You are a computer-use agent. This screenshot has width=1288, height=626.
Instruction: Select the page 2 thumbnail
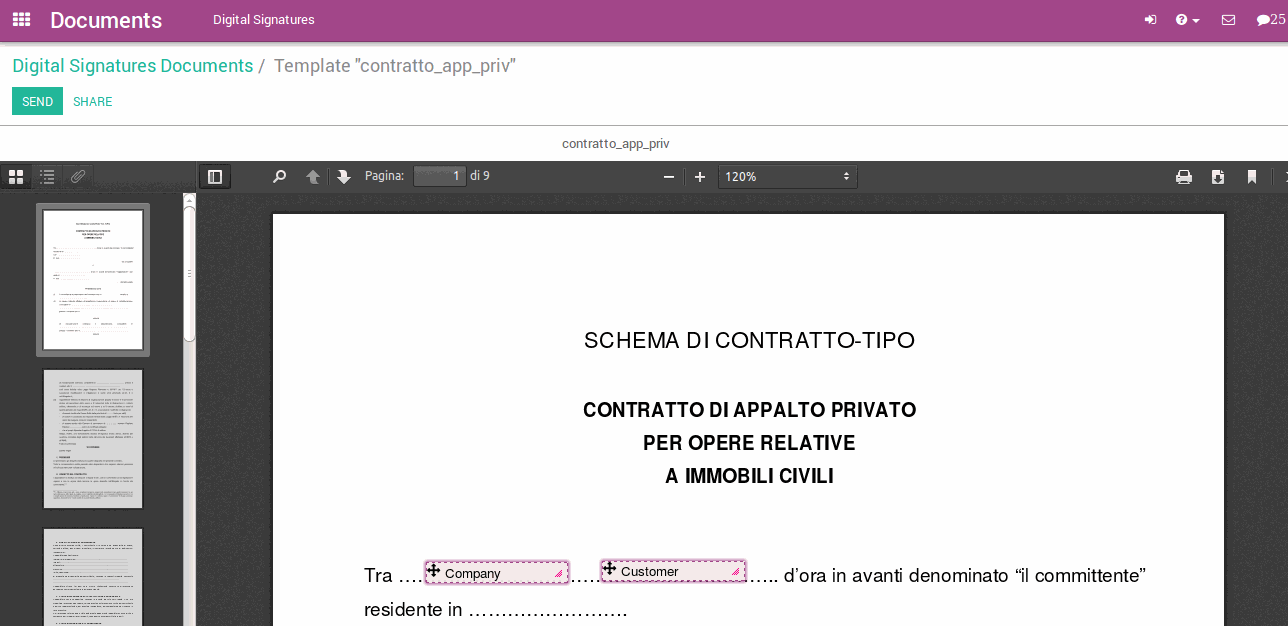pos(93,438)
